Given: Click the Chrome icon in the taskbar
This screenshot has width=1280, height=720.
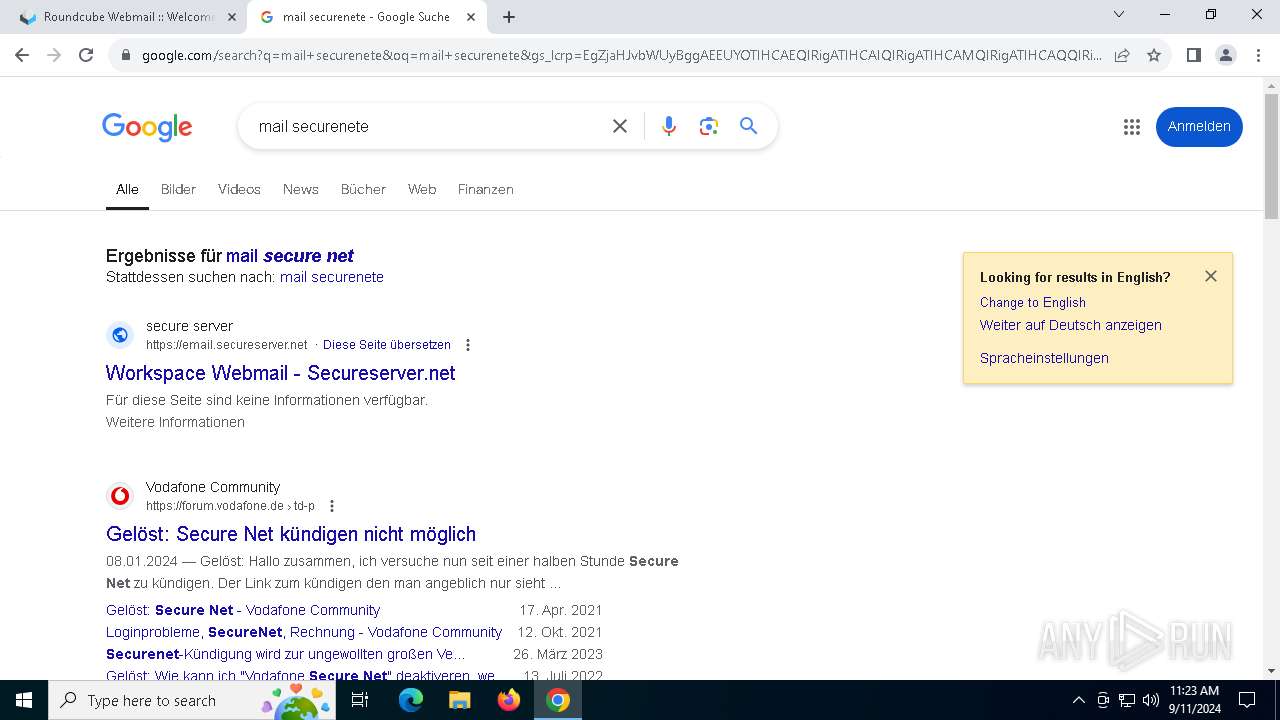Looking at the screenshot, I should click(558, 700).
